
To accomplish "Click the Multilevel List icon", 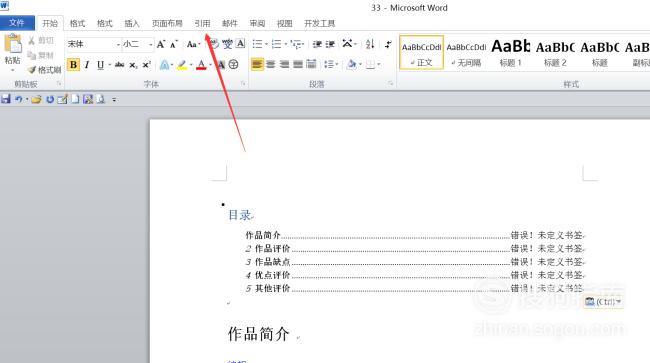I will 296,44.
